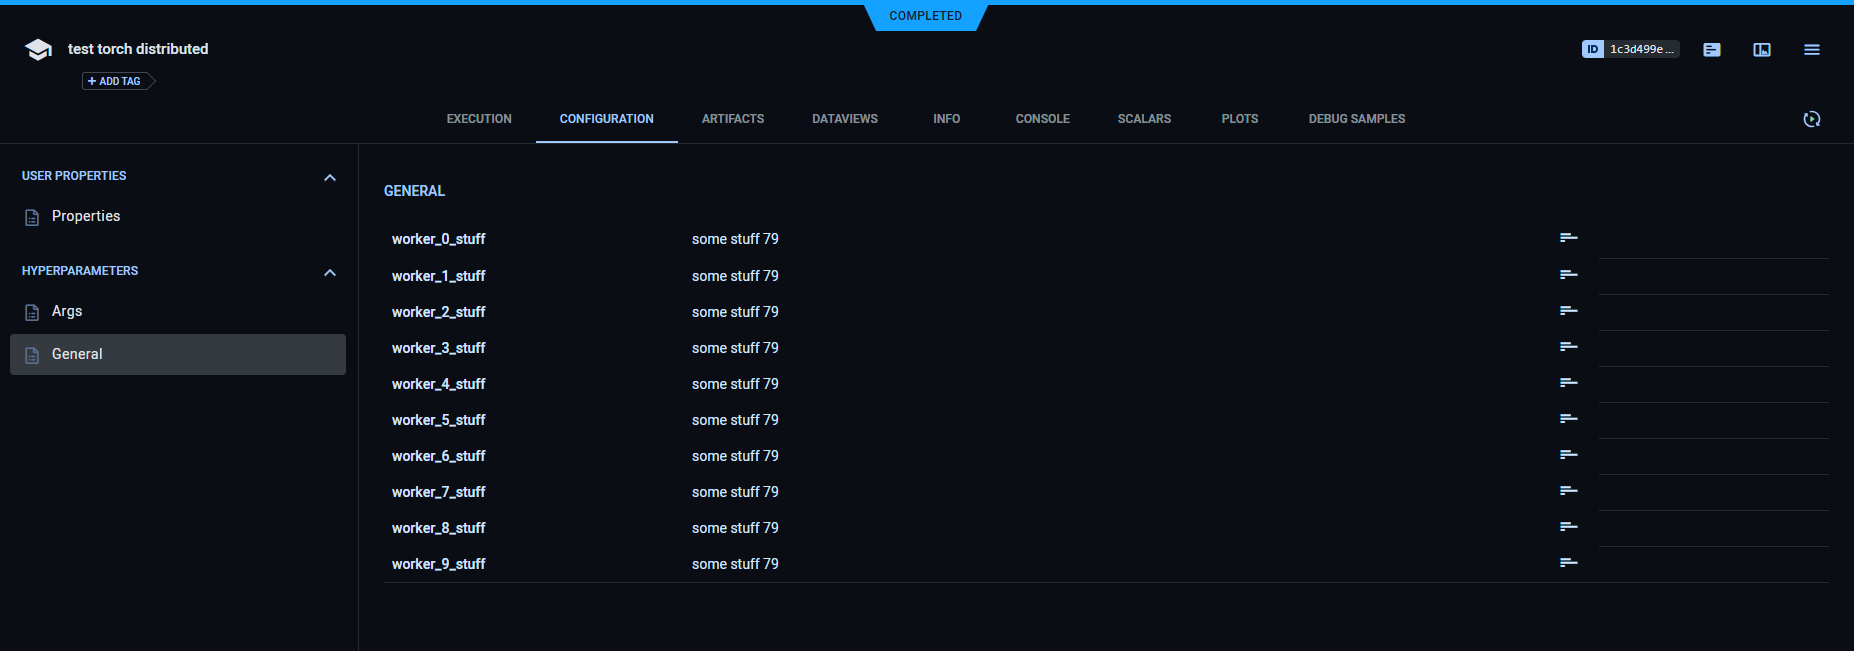1854x651 pixels.
Task: Click the description icon beside task ID
Action: (1711, 50)
